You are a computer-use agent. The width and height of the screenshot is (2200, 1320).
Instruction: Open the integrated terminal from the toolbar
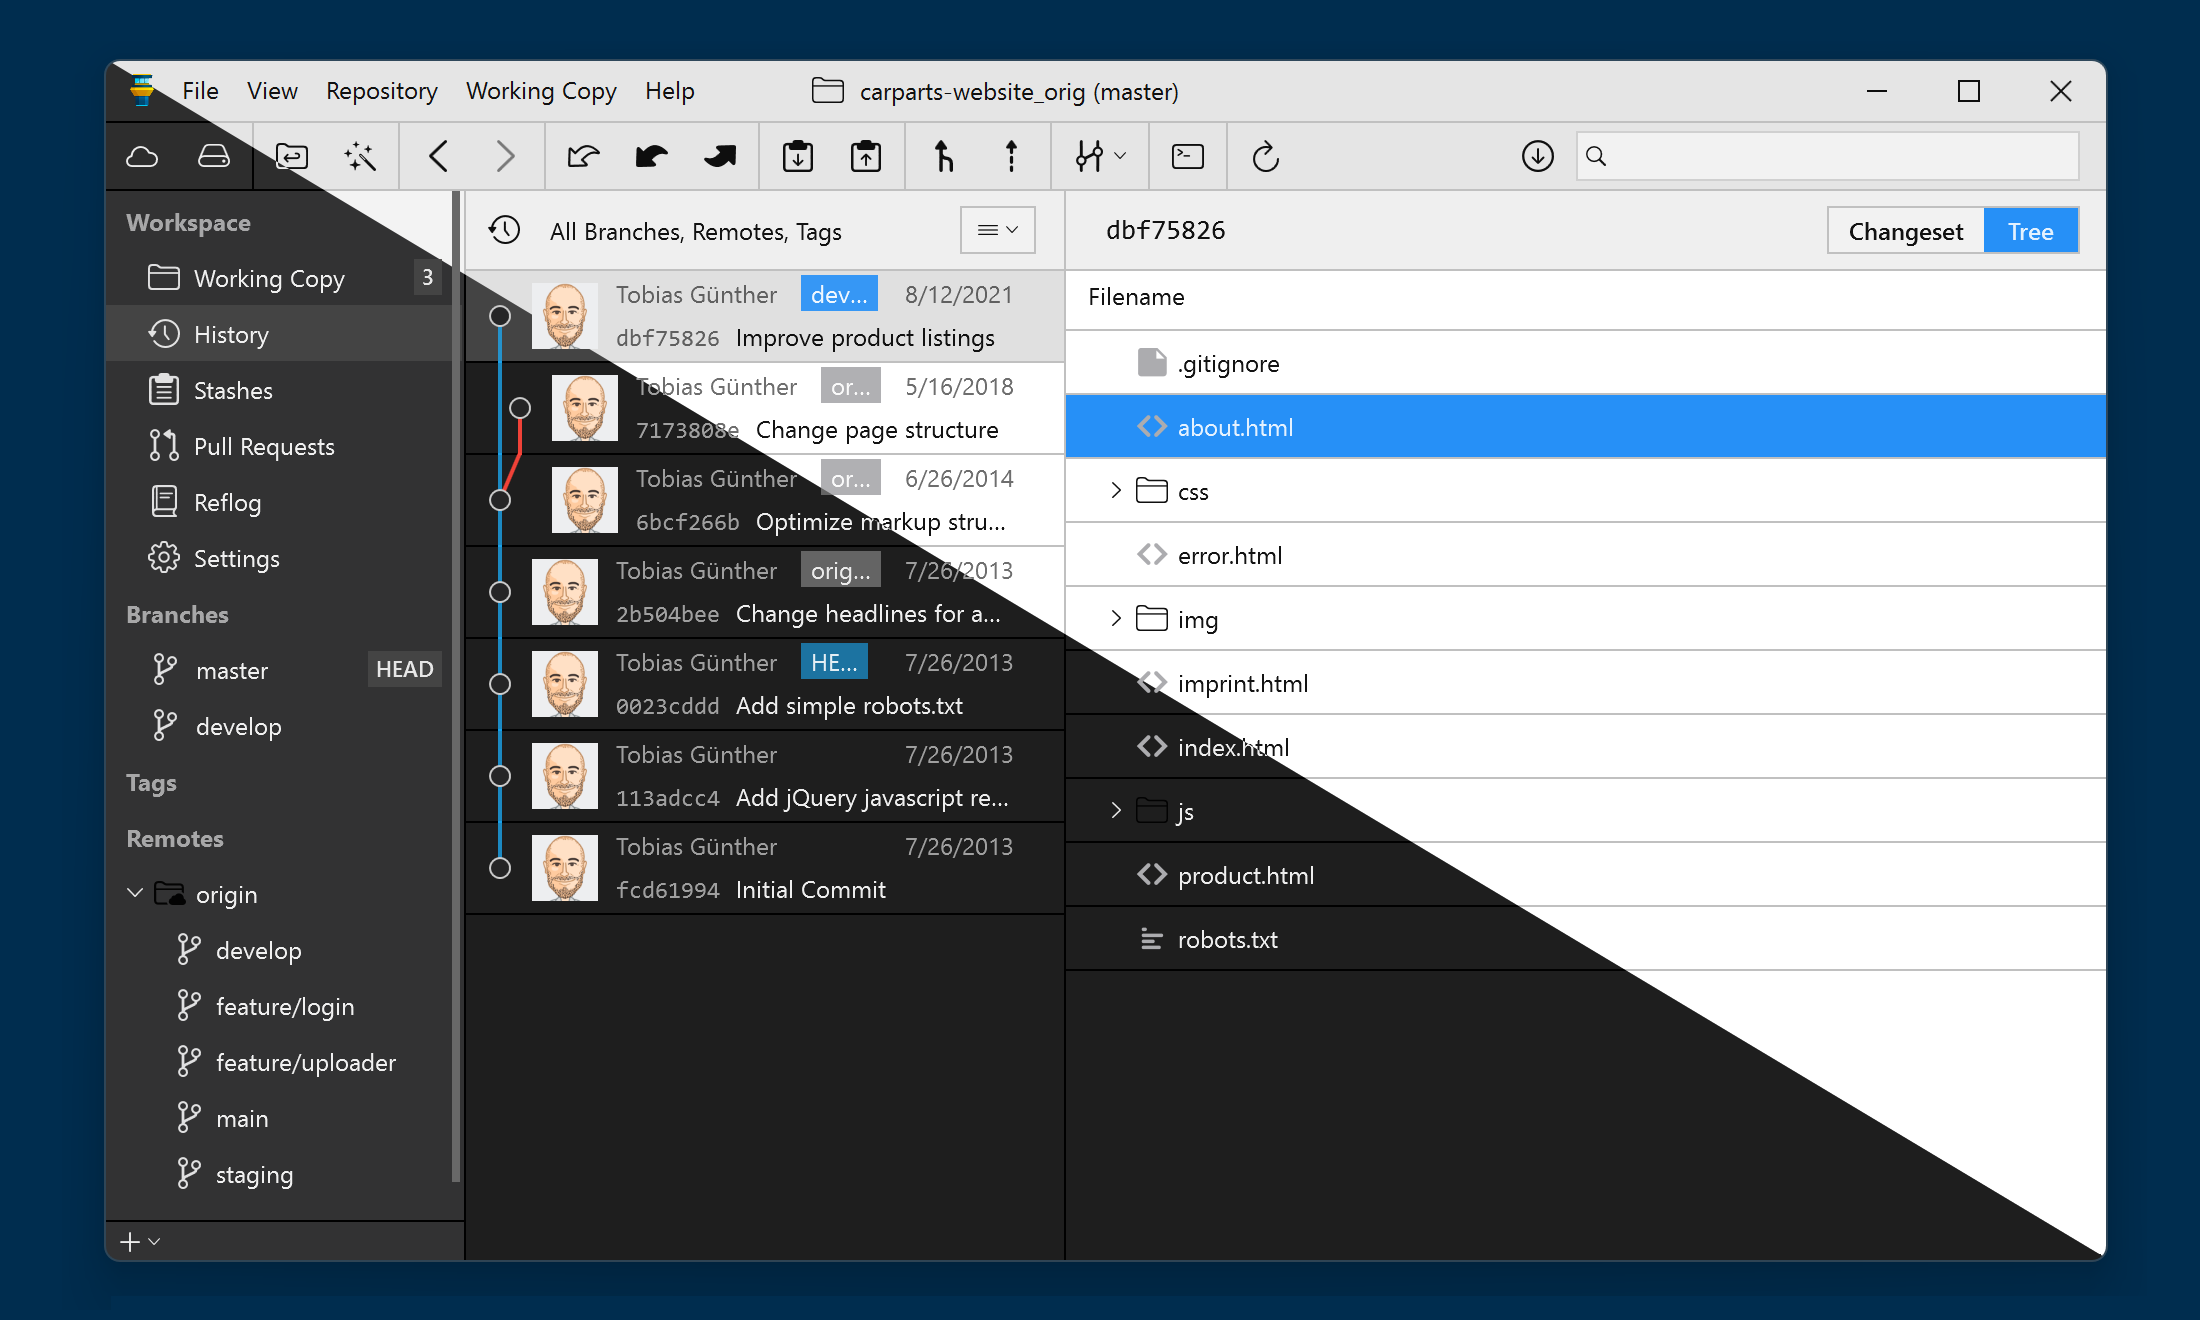coord(1187,156)
